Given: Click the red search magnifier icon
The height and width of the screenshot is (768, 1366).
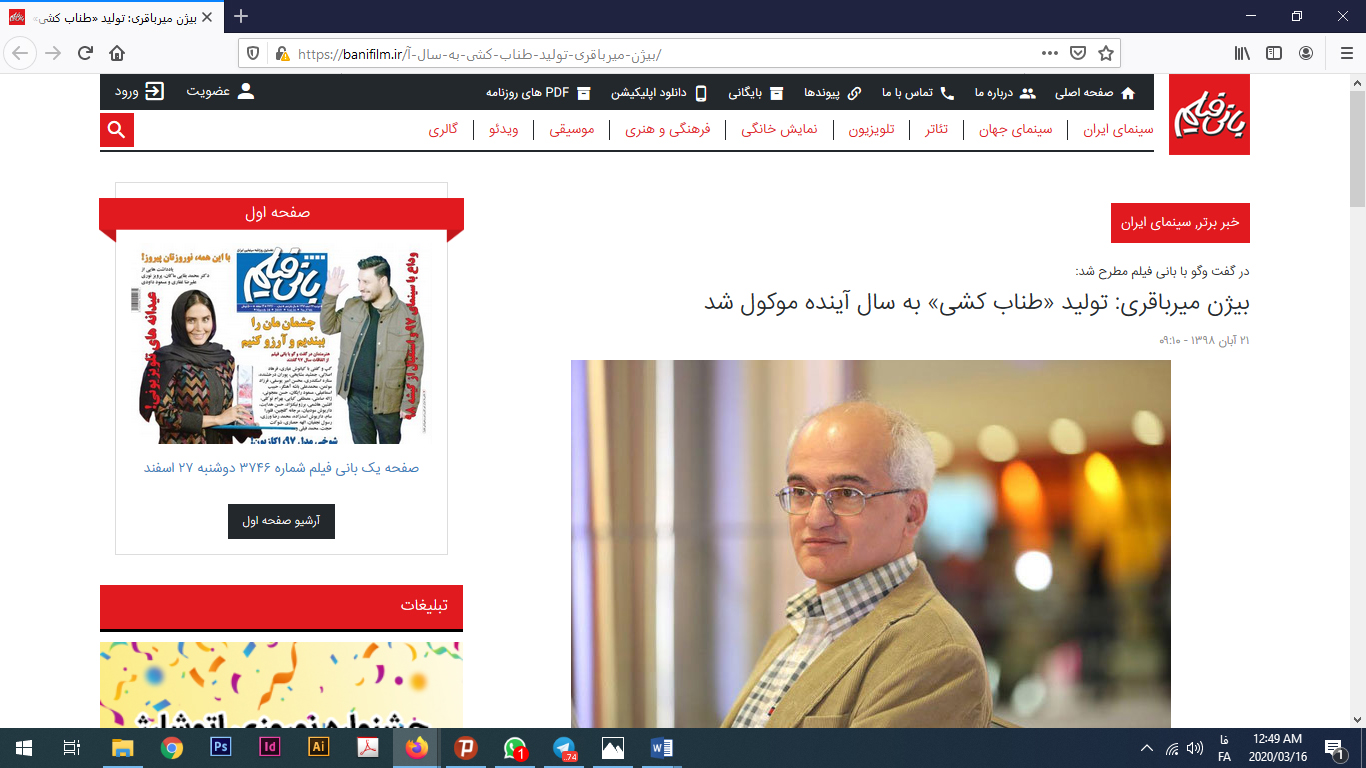Looking at the screenshot, I should [x=117, y=130].
